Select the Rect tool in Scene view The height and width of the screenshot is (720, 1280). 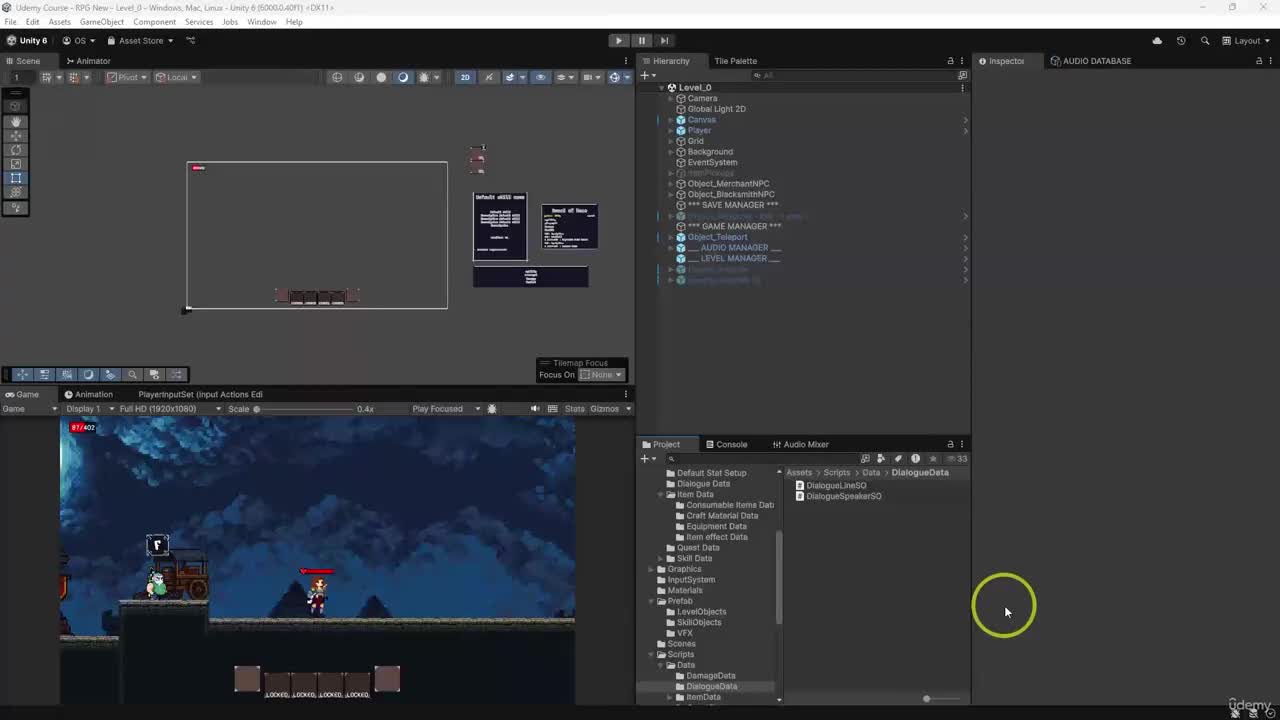click(x=16, y=178)
